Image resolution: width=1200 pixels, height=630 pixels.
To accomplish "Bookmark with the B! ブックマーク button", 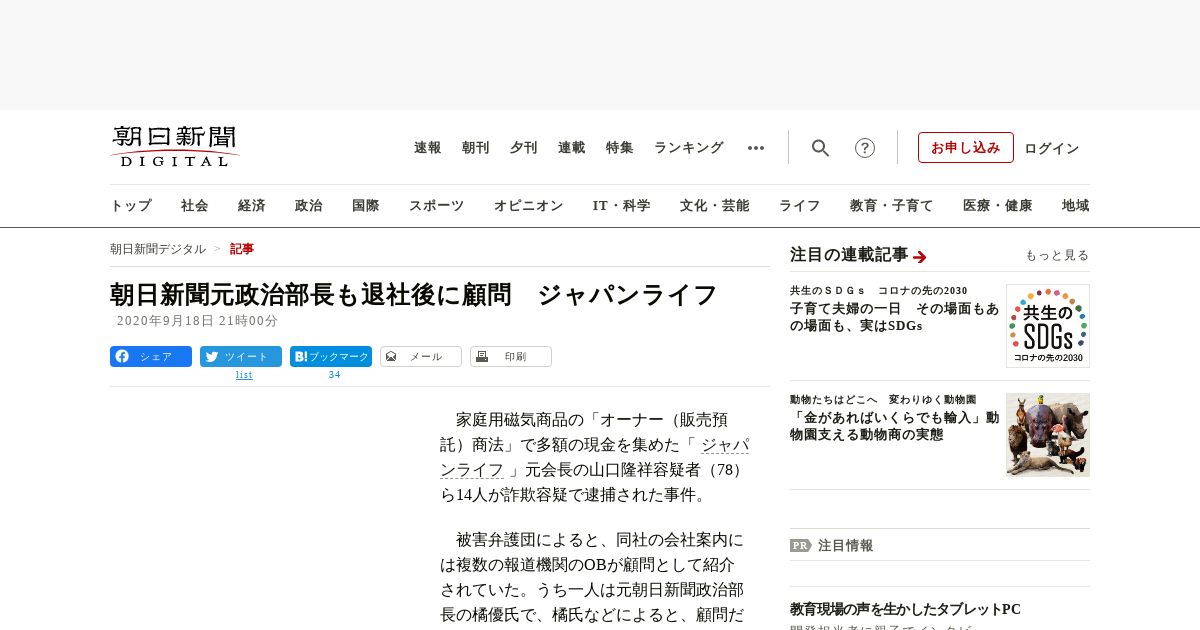I will (x=331, y=357).
